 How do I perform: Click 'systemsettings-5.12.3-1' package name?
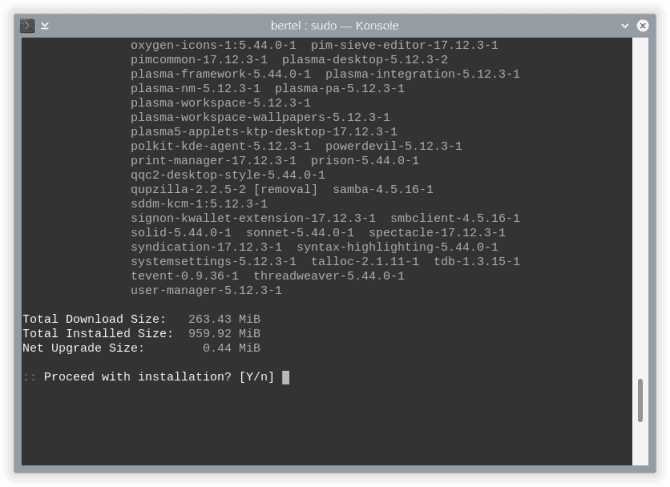(x=213, y=261)
